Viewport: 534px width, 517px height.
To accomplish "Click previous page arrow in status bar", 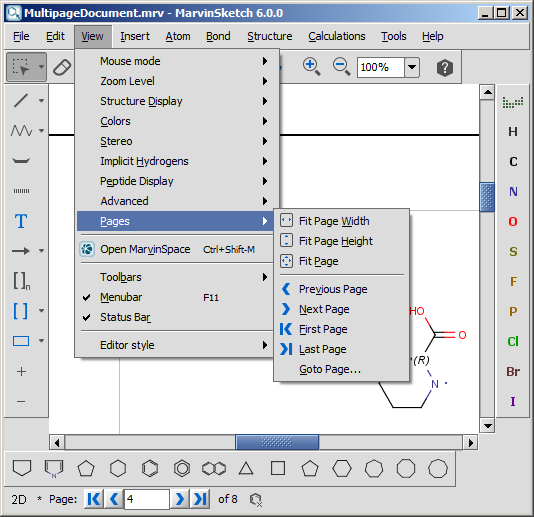I will click(114, 499).
